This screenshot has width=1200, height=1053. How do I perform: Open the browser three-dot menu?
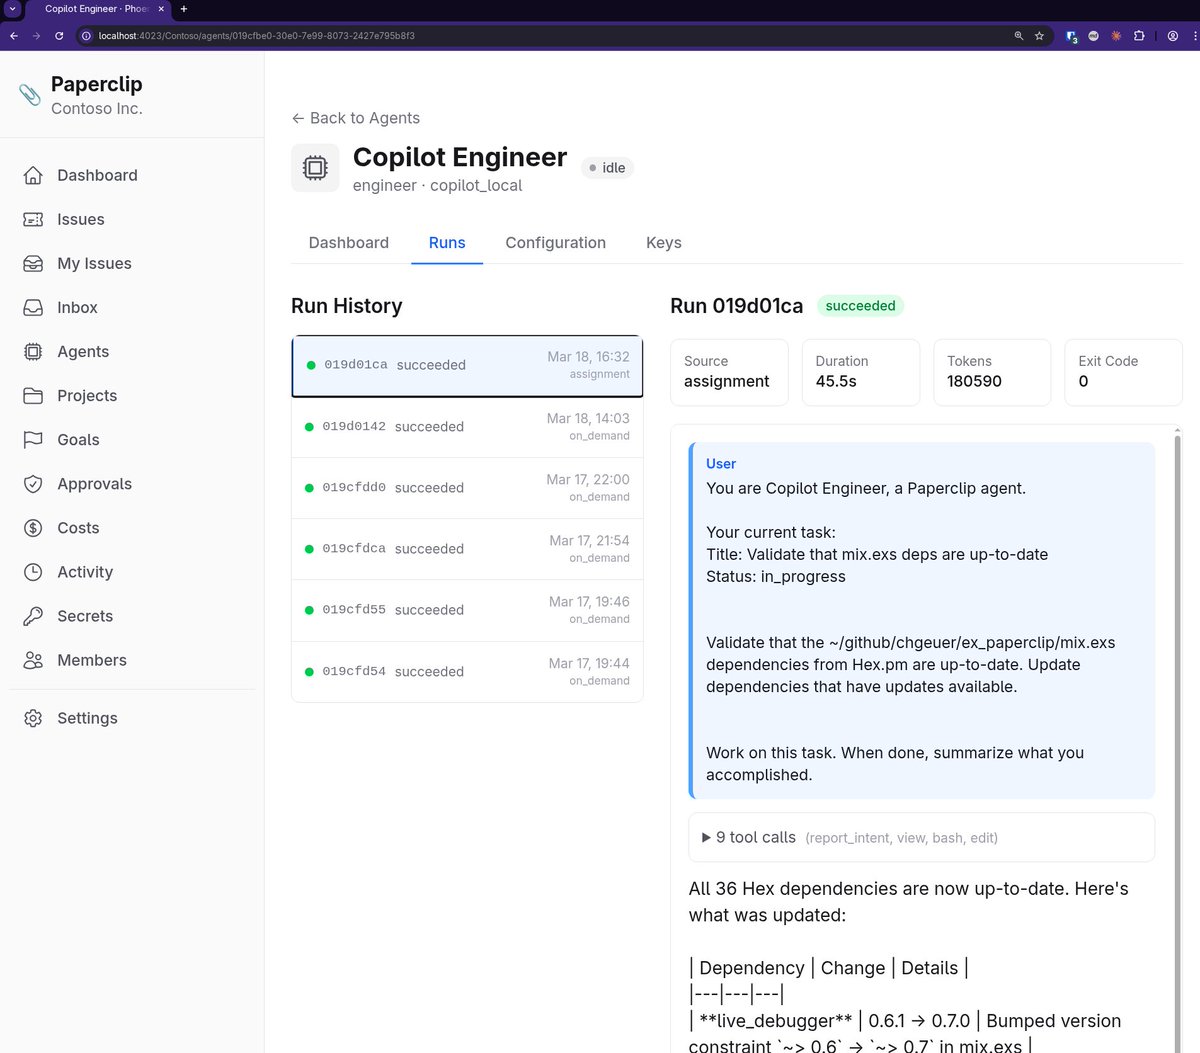coord(1195,35)
